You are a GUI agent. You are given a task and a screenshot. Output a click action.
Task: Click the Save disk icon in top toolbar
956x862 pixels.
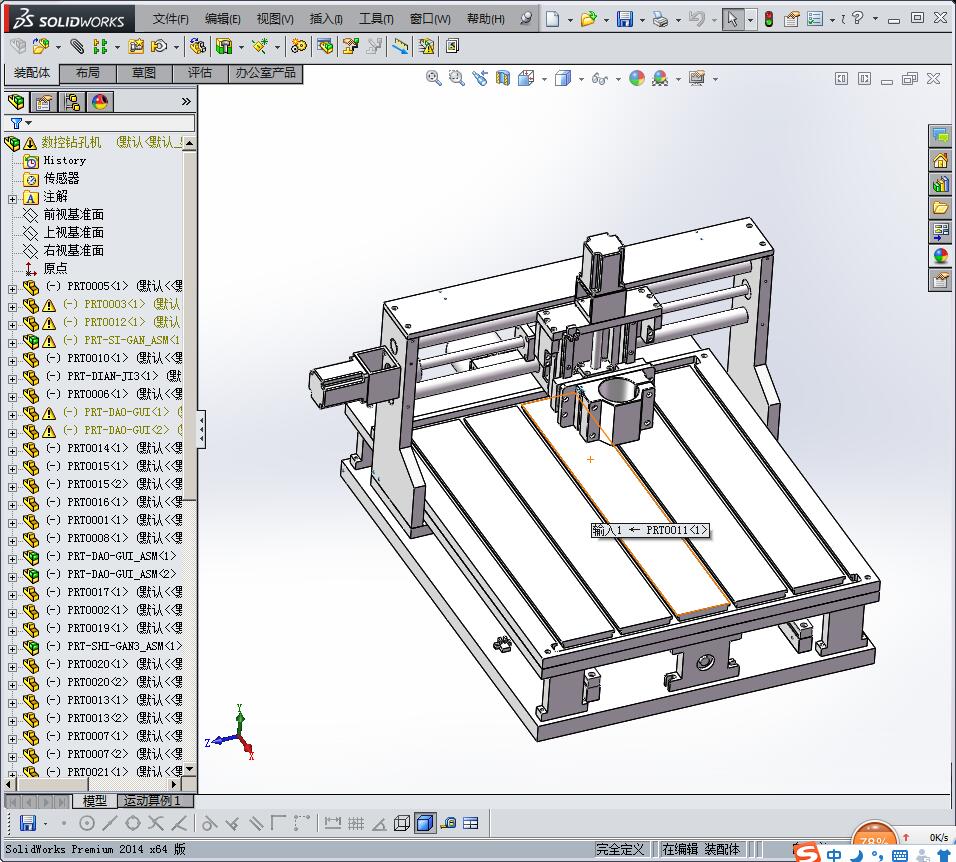coord(624,19)
